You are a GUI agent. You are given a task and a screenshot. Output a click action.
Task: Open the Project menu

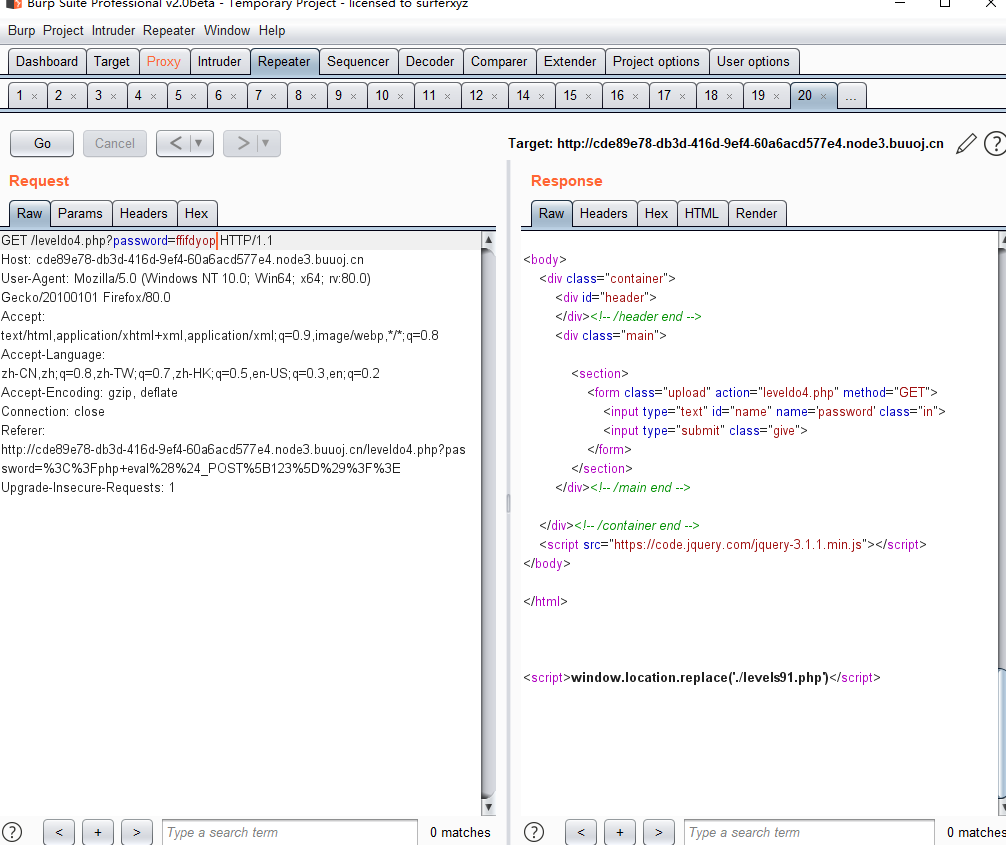pyautogui.click(x=63, y=31)
